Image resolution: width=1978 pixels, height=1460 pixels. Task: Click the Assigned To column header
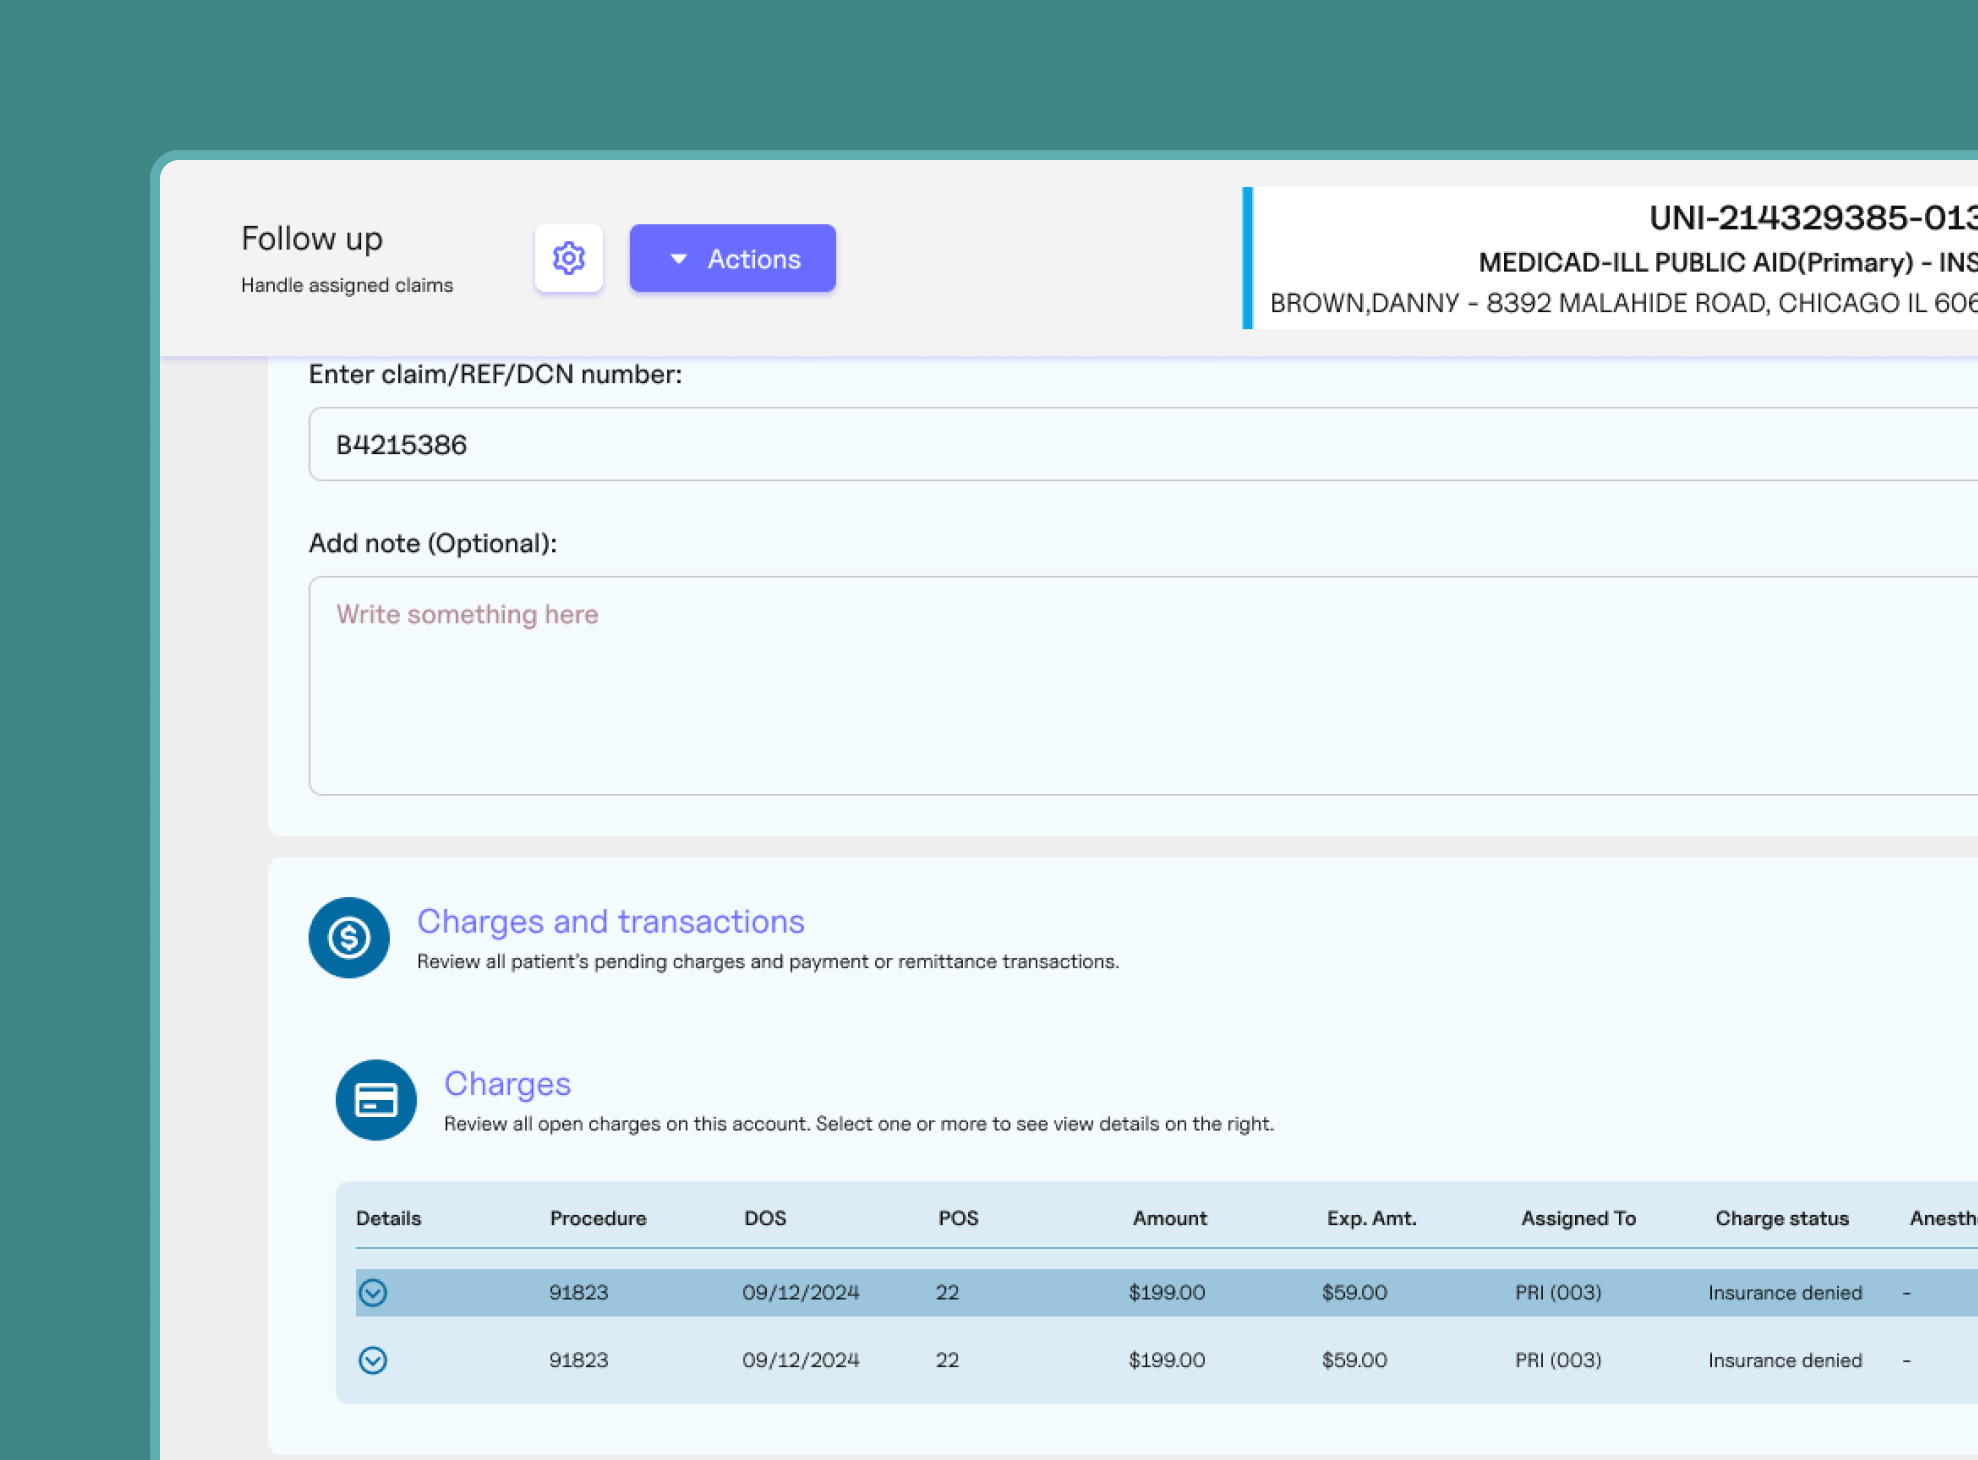pyautogui.click(x=1578, y=1218)
